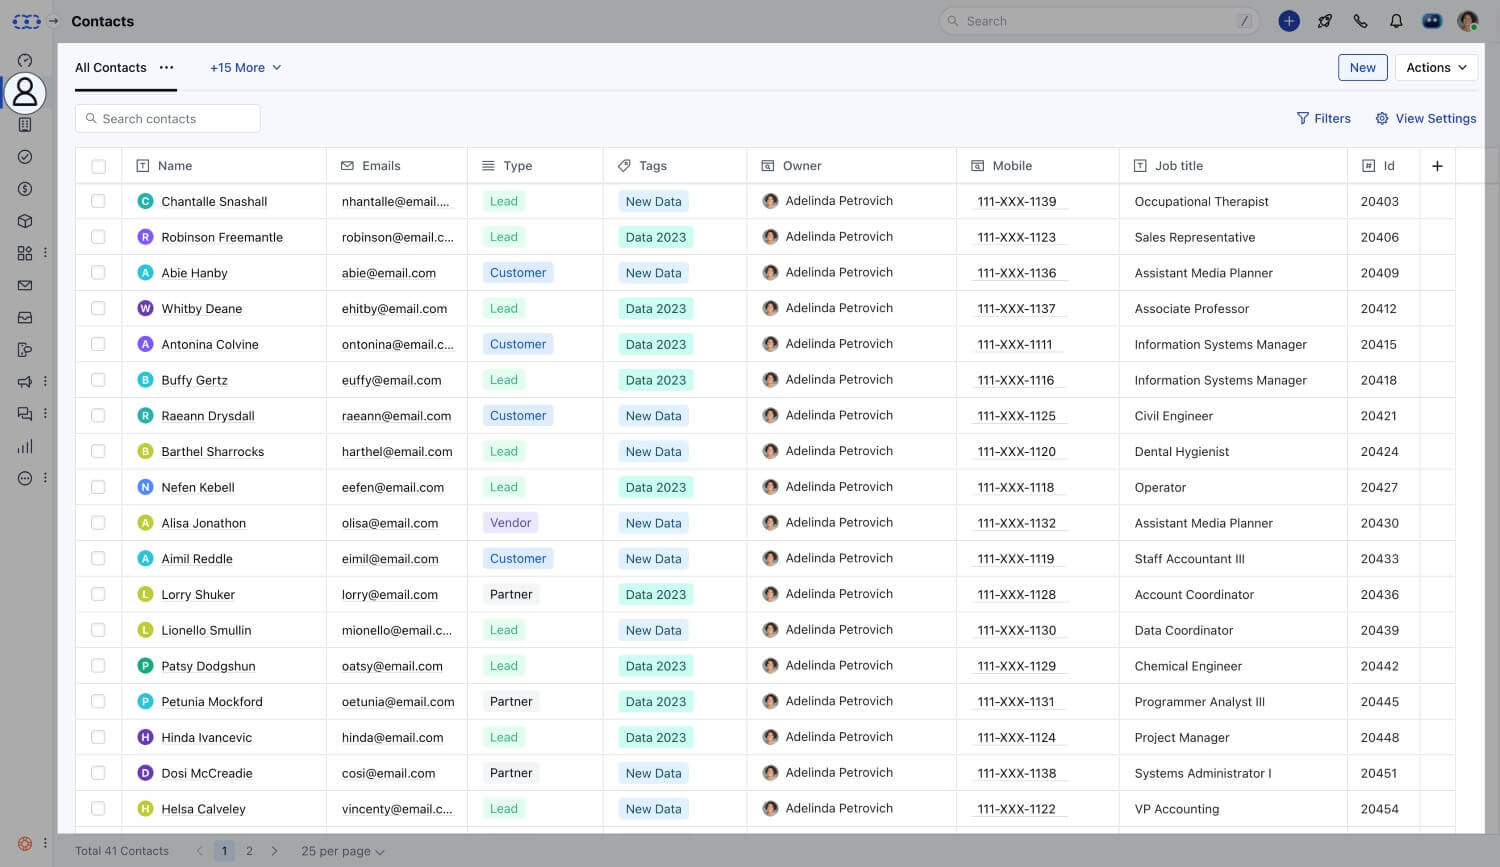This screenshot has height=867, width=1500.
Task: Select the All Contacts tab
Action: pyautogui.click(x=111, y=67)
